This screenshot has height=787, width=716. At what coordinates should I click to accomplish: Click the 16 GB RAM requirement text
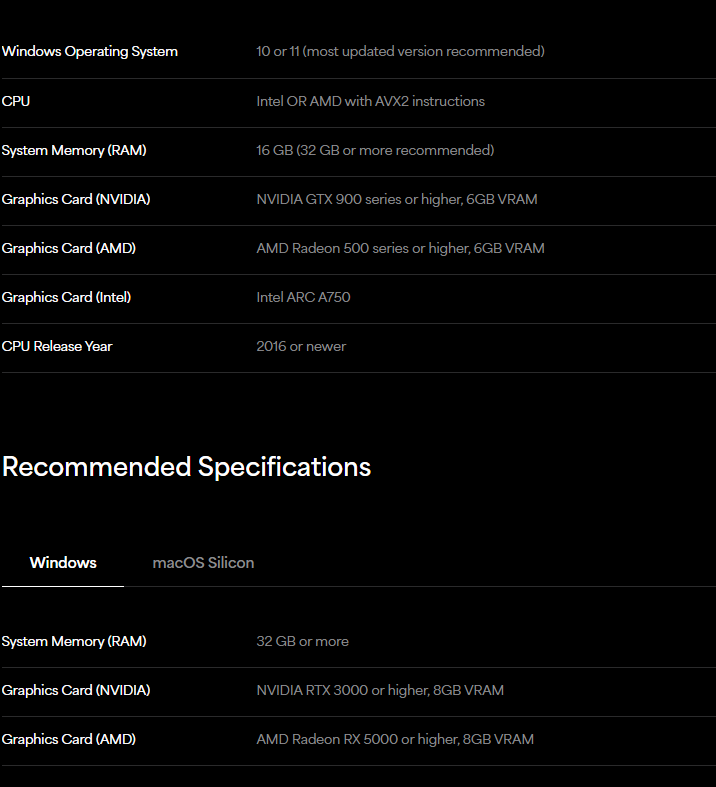(x=375, y=150)
